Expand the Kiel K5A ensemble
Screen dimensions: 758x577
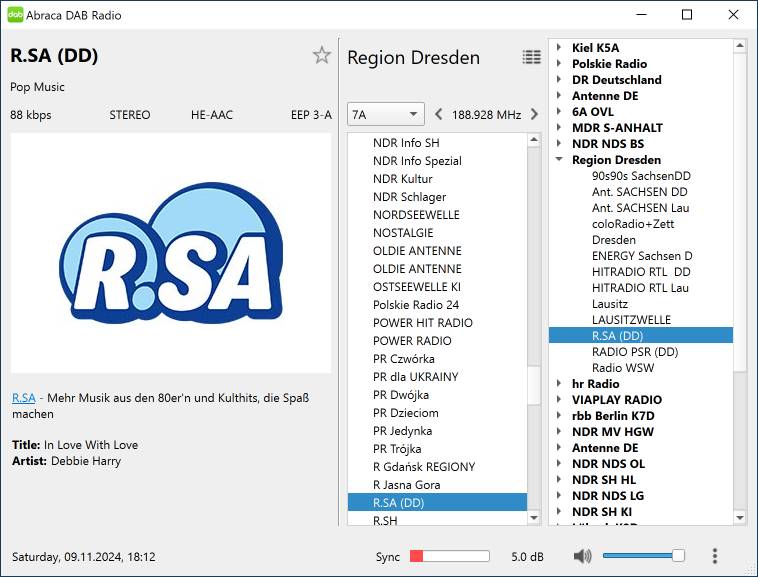(559, 48)
